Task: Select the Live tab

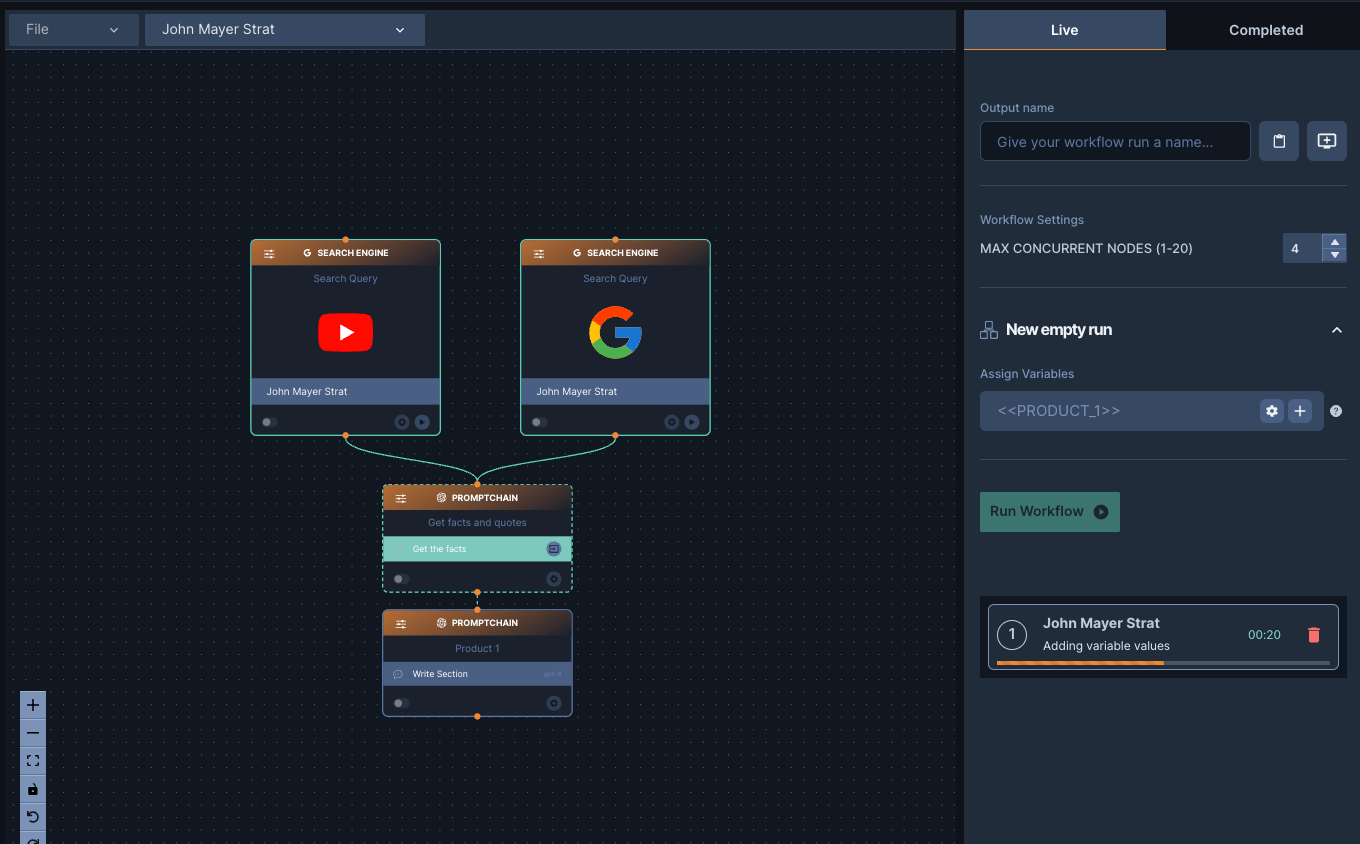Action: (1064, 30)
